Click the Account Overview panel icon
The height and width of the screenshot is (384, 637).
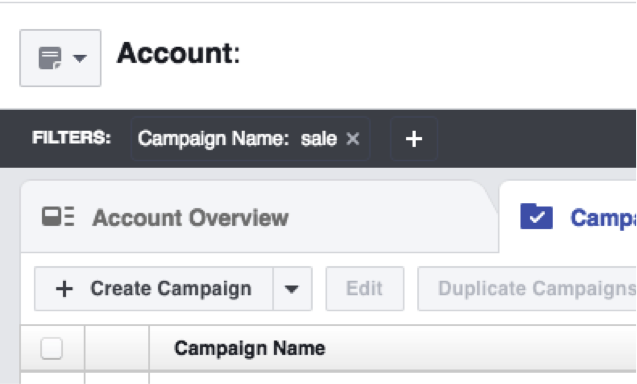(58, 216)
